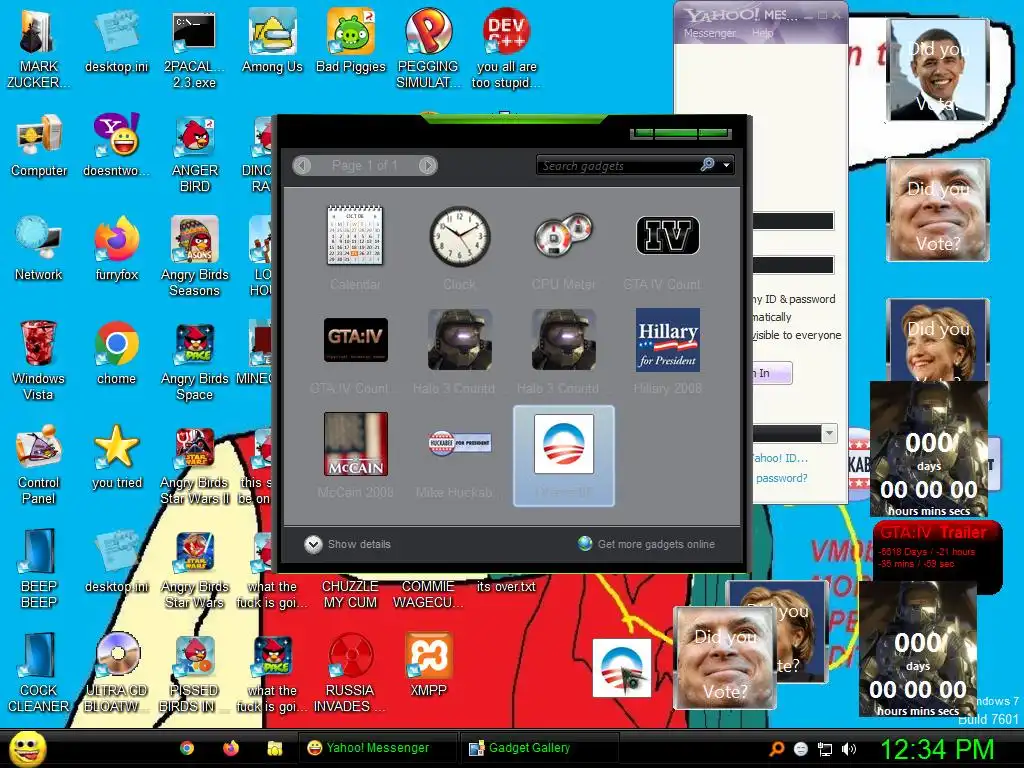
Task: Open the RUSSIA INVADES desktop icon
Action: click(350, 673)
